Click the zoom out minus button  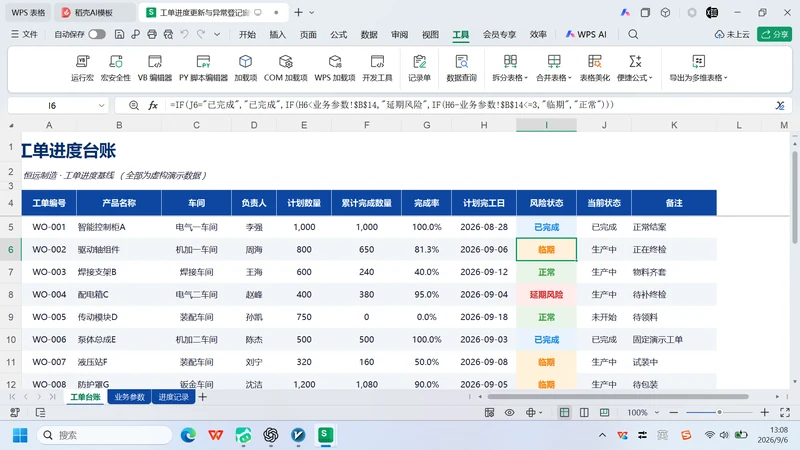click(x=673, y=412)
